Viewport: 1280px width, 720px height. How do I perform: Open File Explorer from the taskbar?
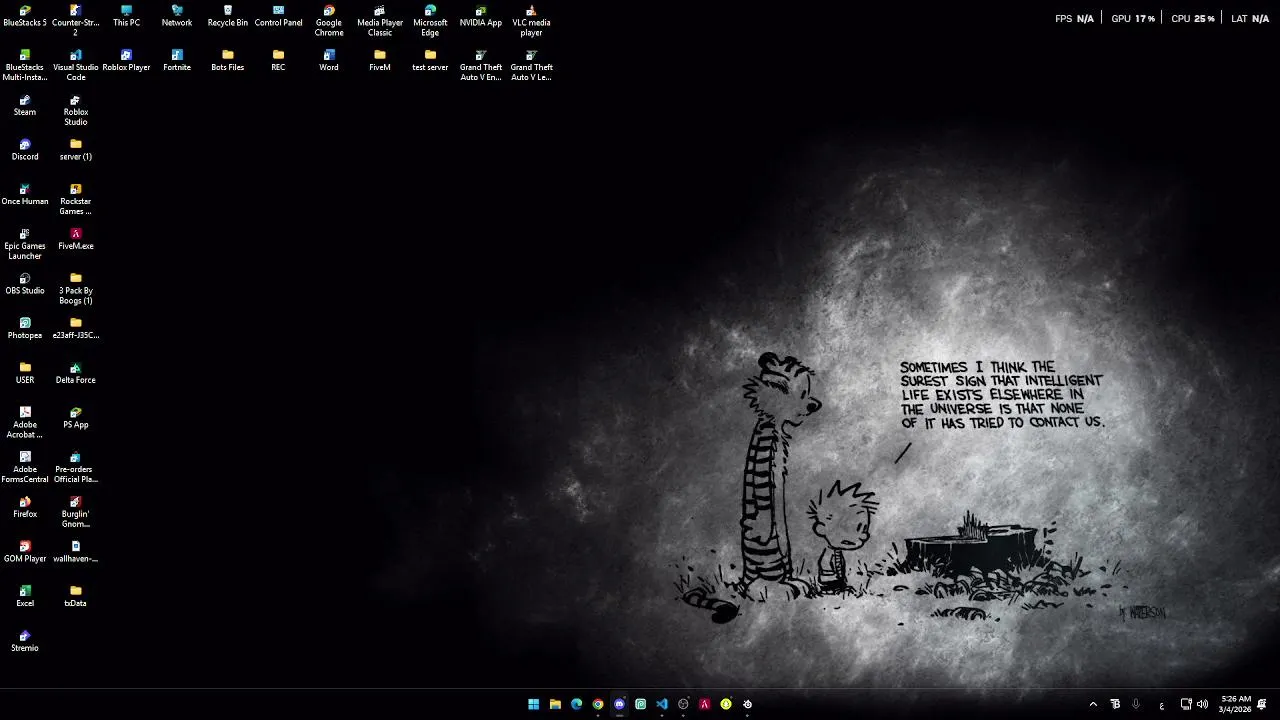click(x=555, y=704)
